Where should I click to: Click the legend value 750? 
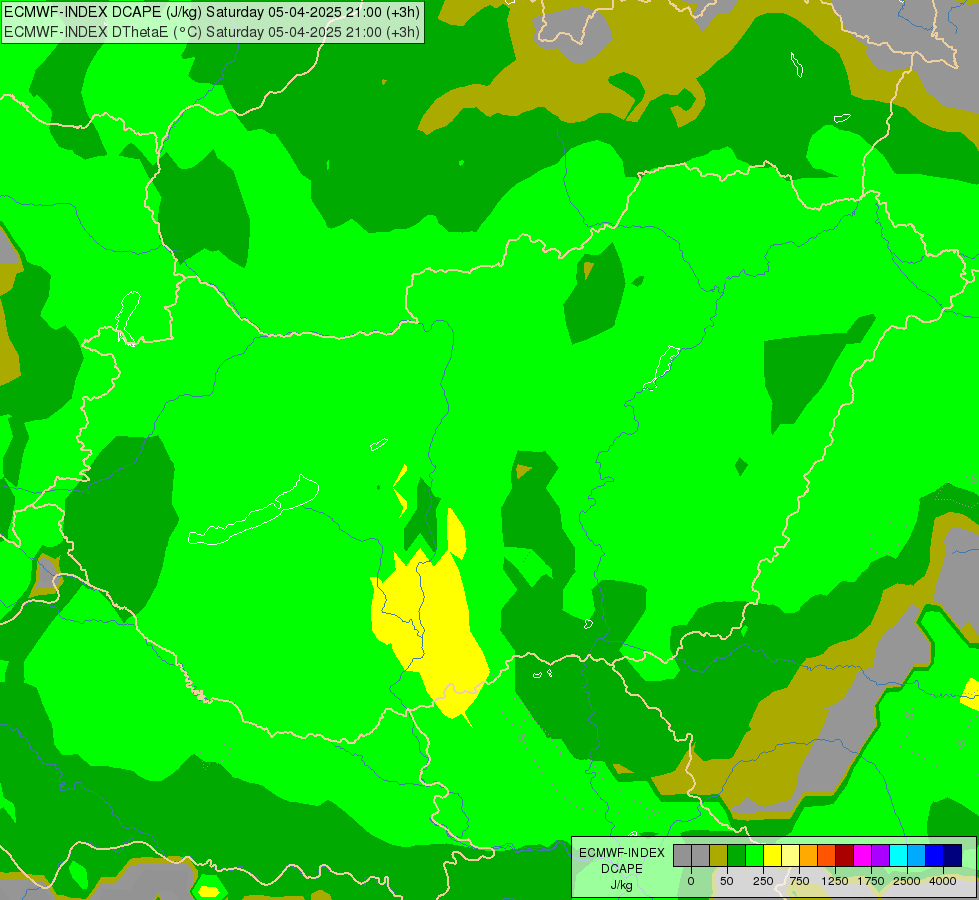(x=799, y=881)
